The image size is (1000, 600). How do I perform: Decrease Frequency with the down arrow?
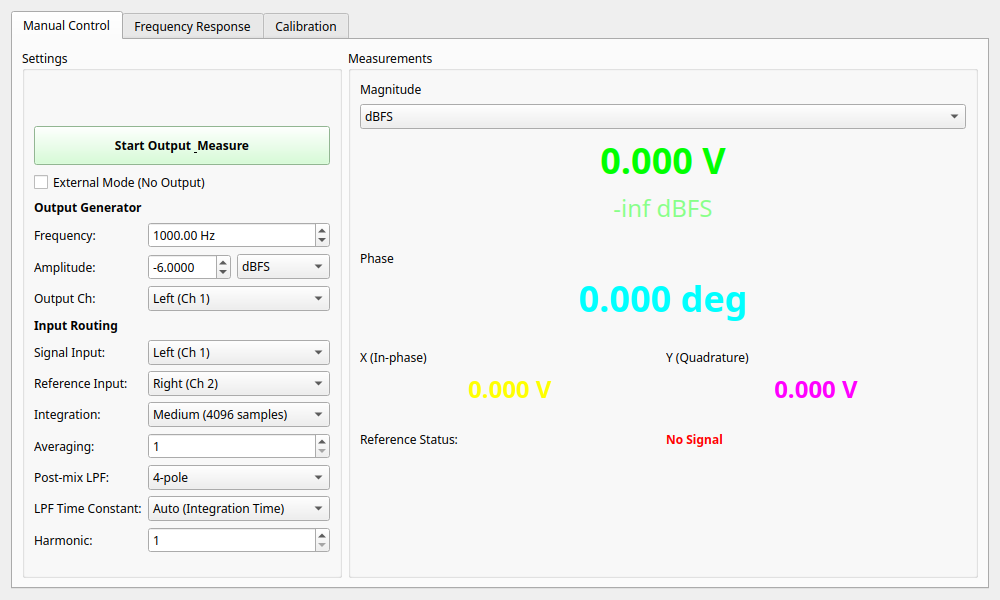pyautogui.click(x=321, y=241)
